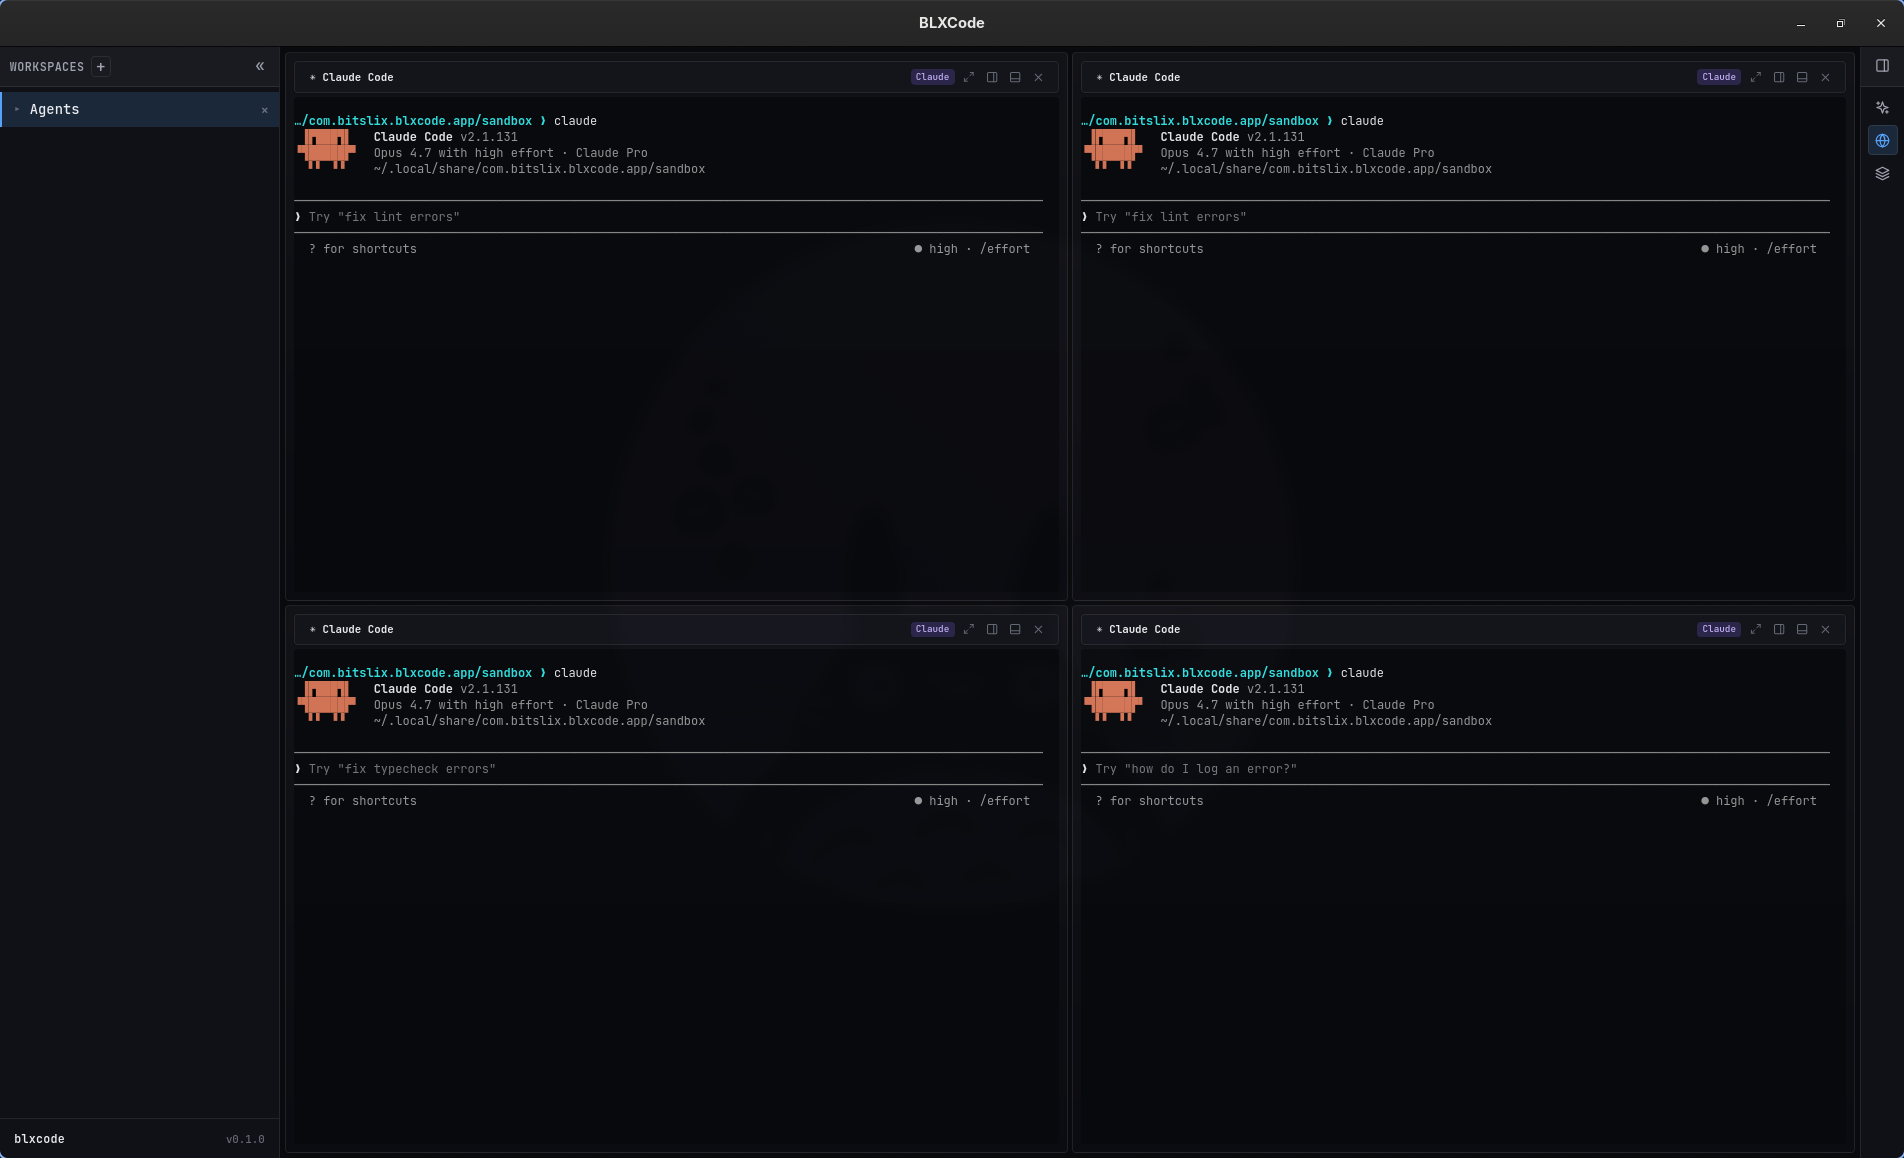The width and height of the screenshot is (1904, 1158).
Task: Close the top-right Claude Code pane
Action: (1825, 77)
